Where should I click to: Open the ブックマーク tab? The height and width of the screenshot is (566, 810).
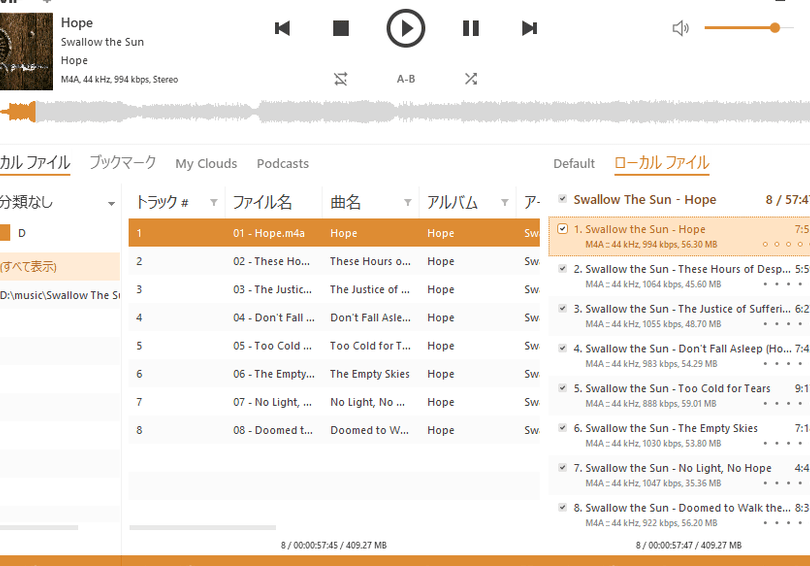point(122,163)
